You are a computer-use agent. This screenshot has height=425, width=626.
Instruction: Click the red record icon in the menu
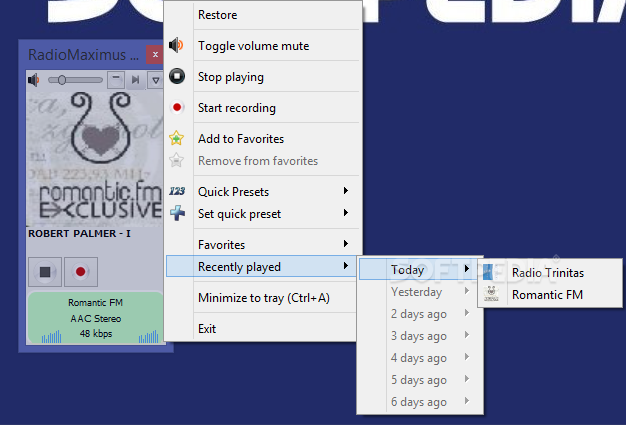click(x=177, y=107)
